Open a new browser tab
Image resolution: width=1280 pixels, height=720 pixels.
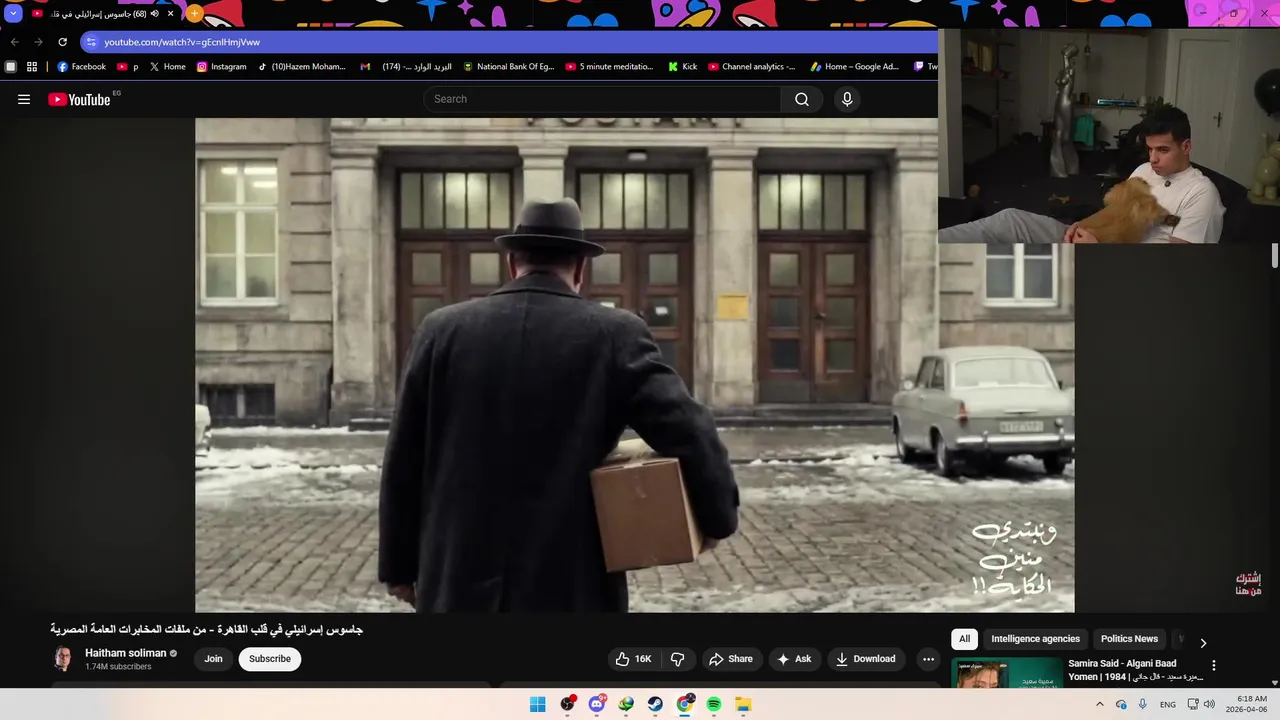tap(194, 14)
